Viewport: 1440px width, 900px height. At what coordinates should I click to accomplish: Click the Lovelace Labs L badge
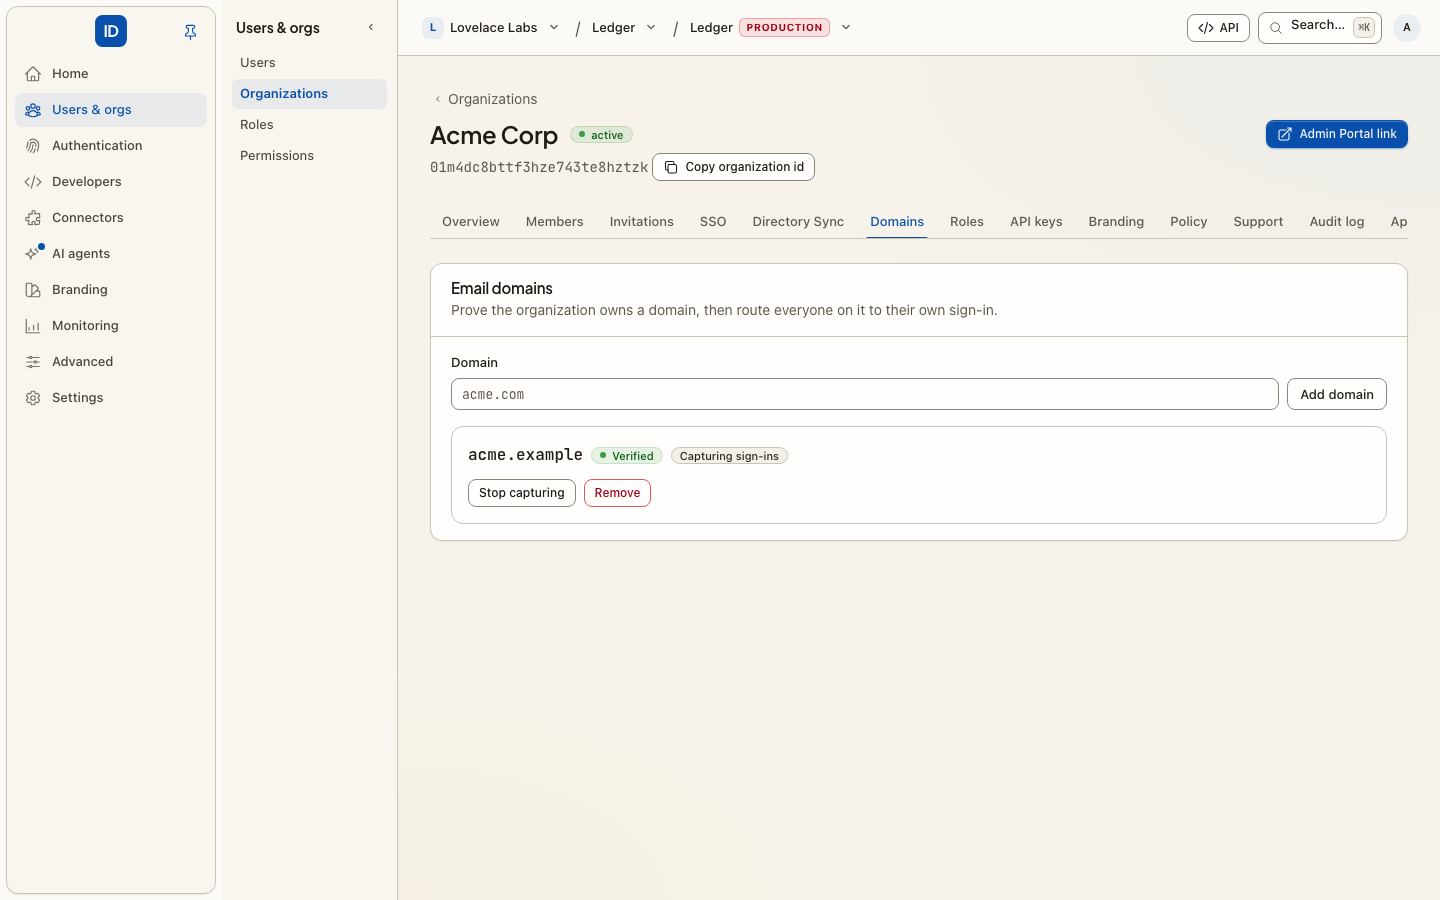[432, 28]
